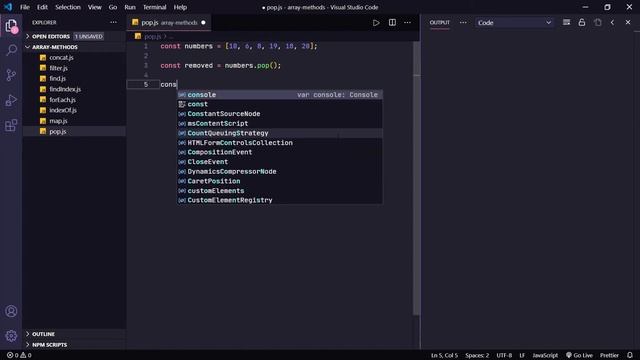The image size is (640, 360).
Task: Change indentation via Spaces: 2
Action: [477, 355]
